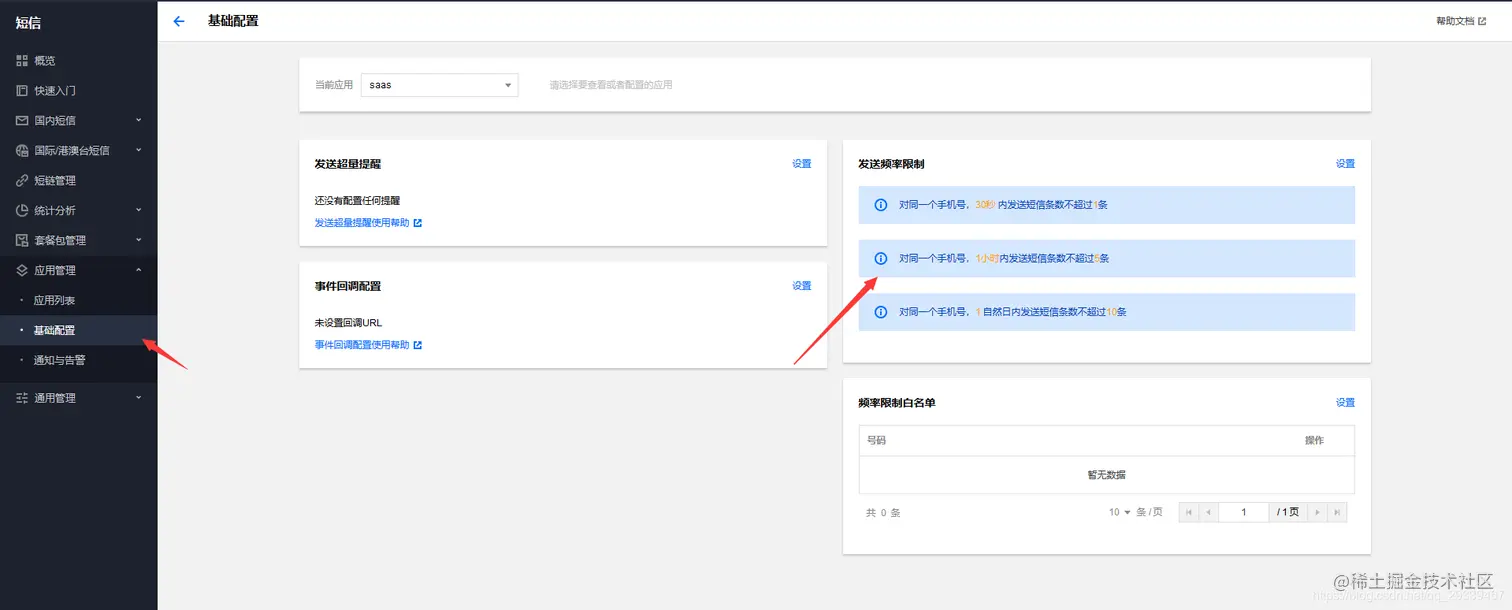This screenshot has height=610, width=1512.
Task: Click the 号码 column header
Action: click(x=876, y=441)
